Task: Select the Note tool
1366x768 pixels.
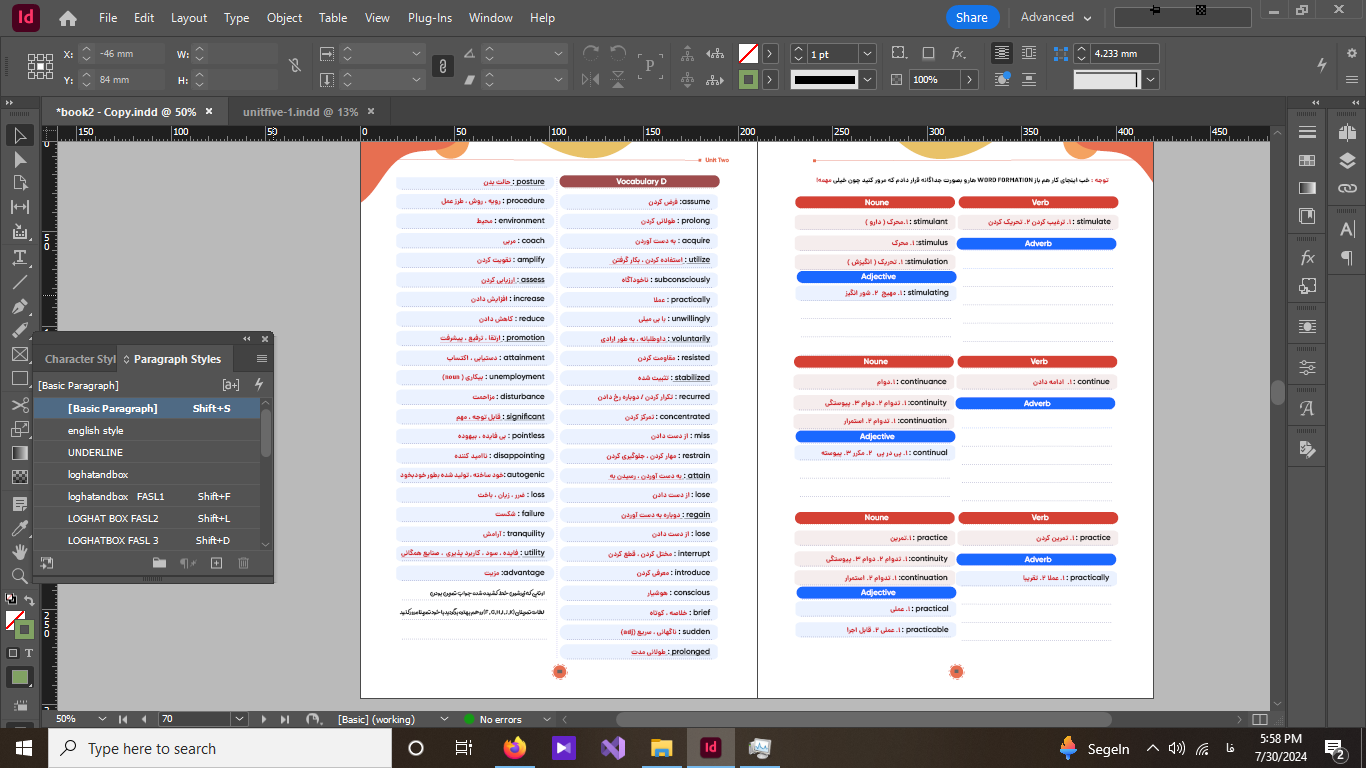Action: pyautogui.click(x=20, y=503)
